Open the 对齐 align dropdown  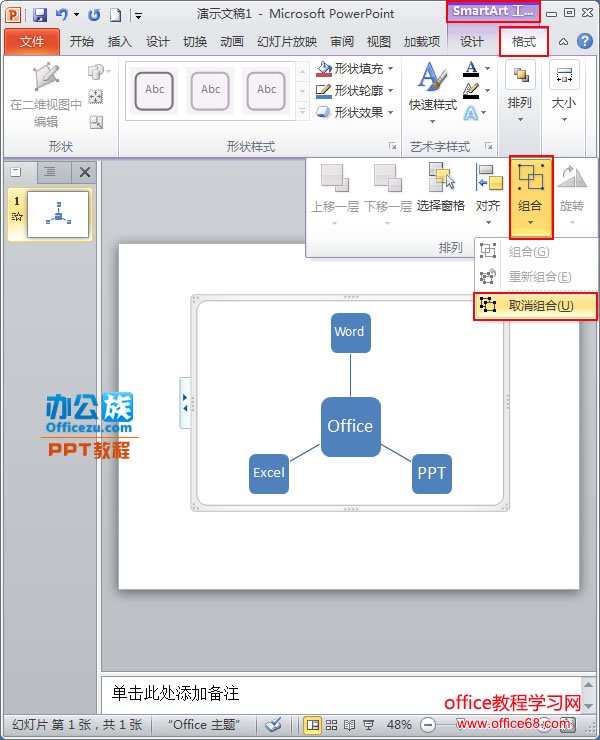point(488,193)
